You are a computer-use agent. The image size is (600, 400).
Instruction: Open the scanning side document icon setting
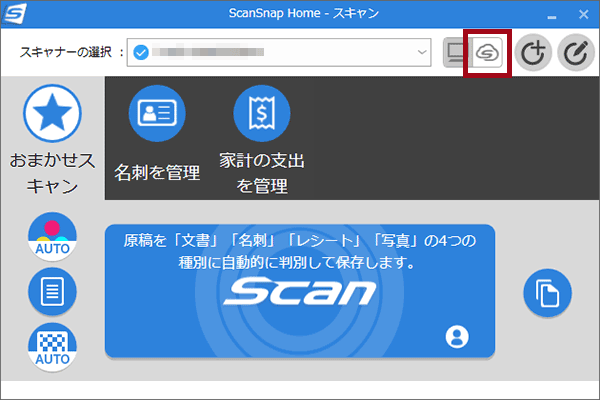[52, 292]
